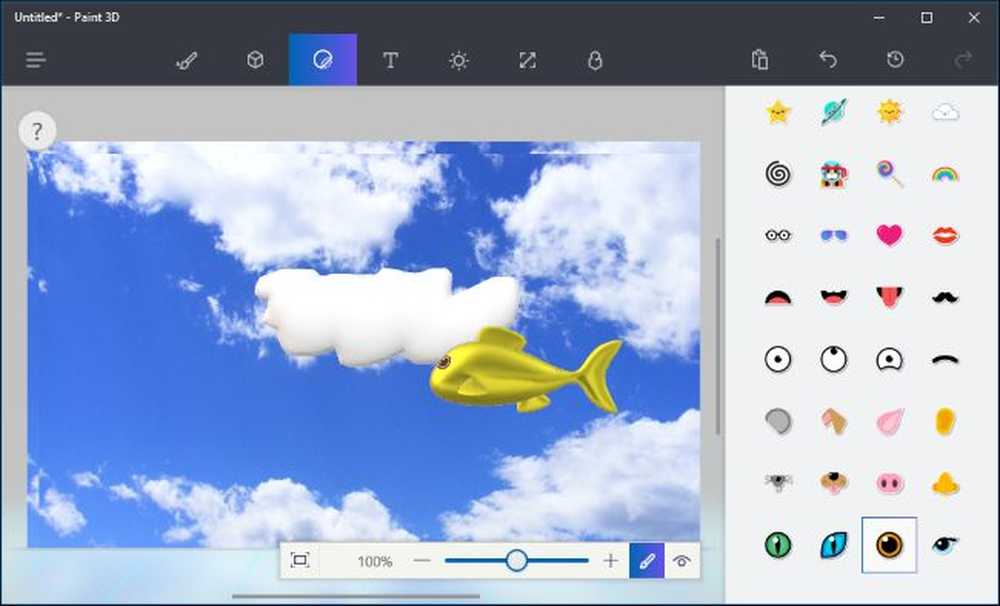Select the green cat eye sticker

[x=778, y=545]
